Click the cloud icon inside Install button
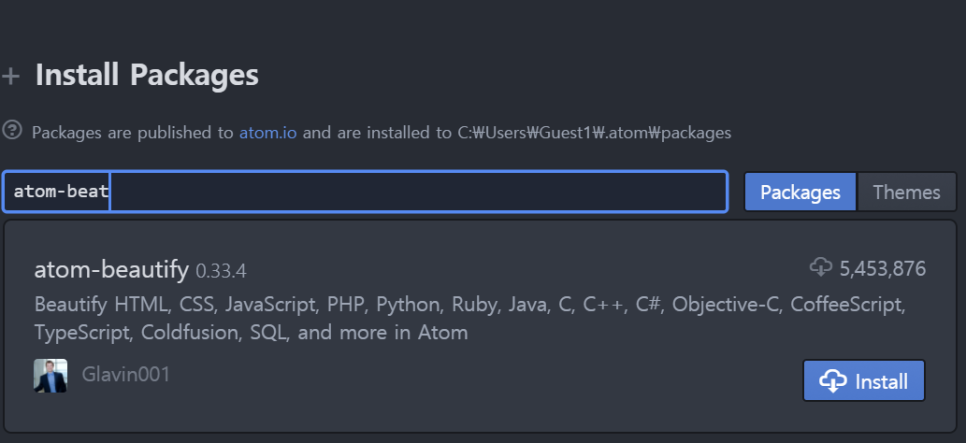This screenshot has height=443, width=966. pyautogui.click(x=833, y=381)
